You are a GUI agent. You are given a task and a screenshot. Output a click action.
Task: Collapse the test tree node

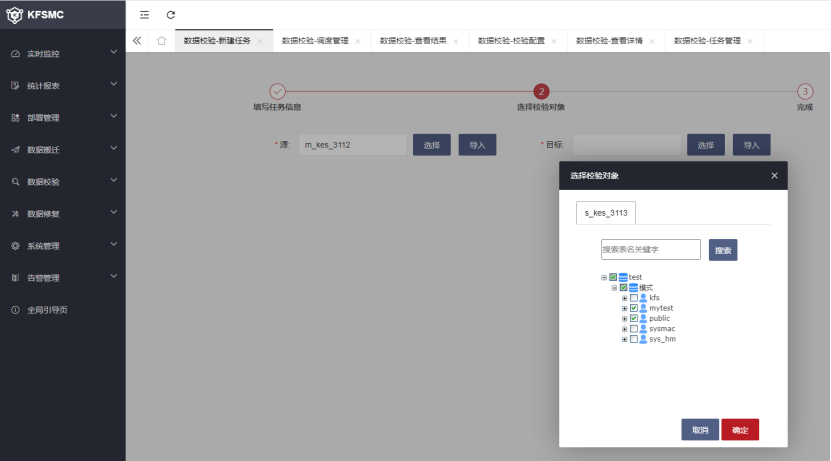[604, 278]
